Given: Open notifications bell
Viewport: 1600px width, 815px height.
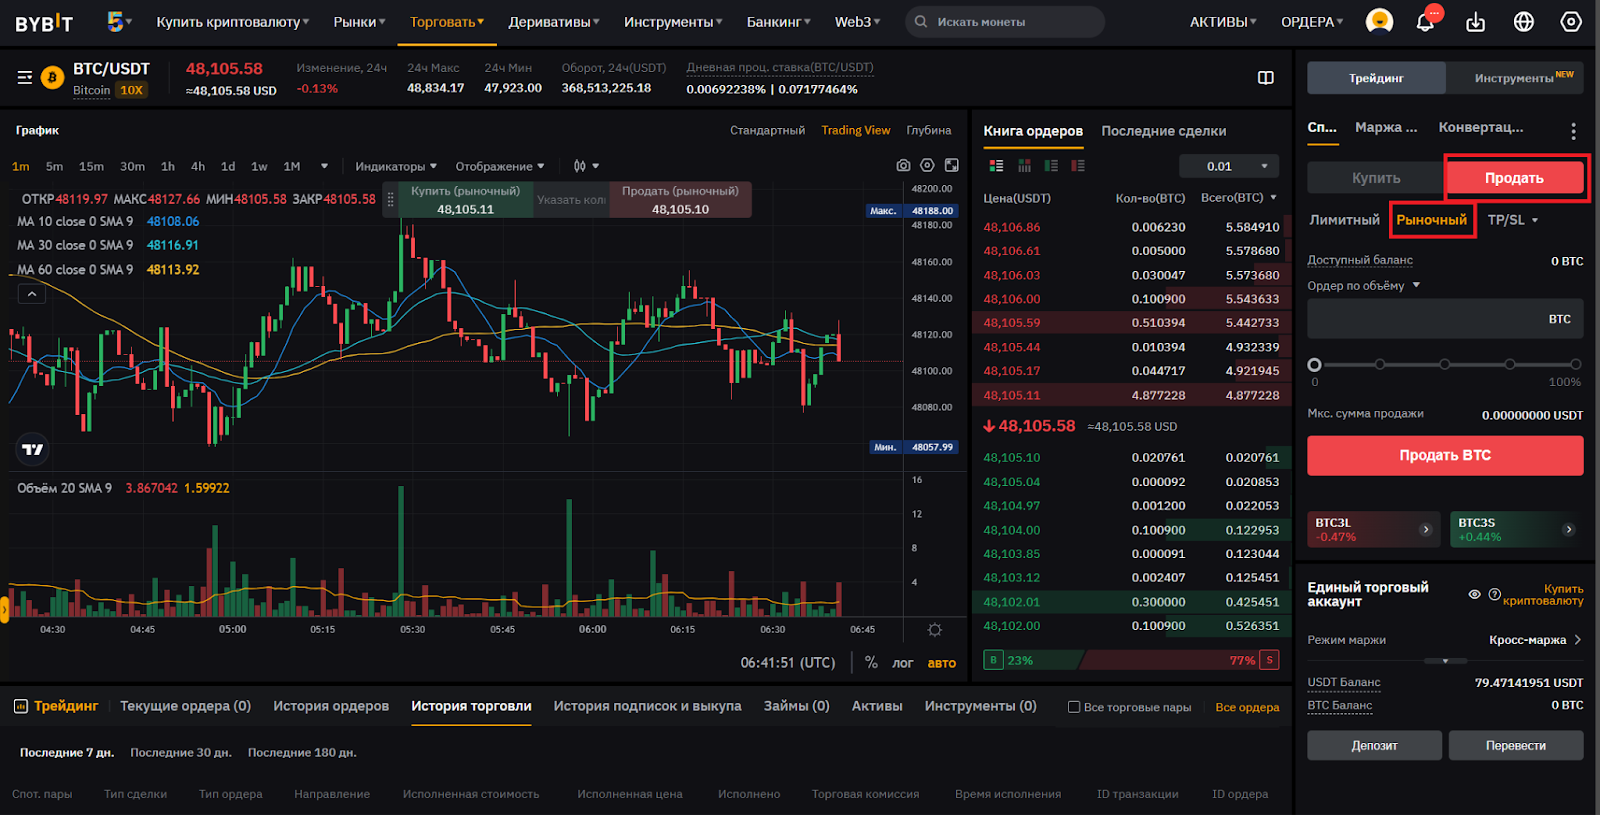Looking at the screenshot, I should (1425, 22).
